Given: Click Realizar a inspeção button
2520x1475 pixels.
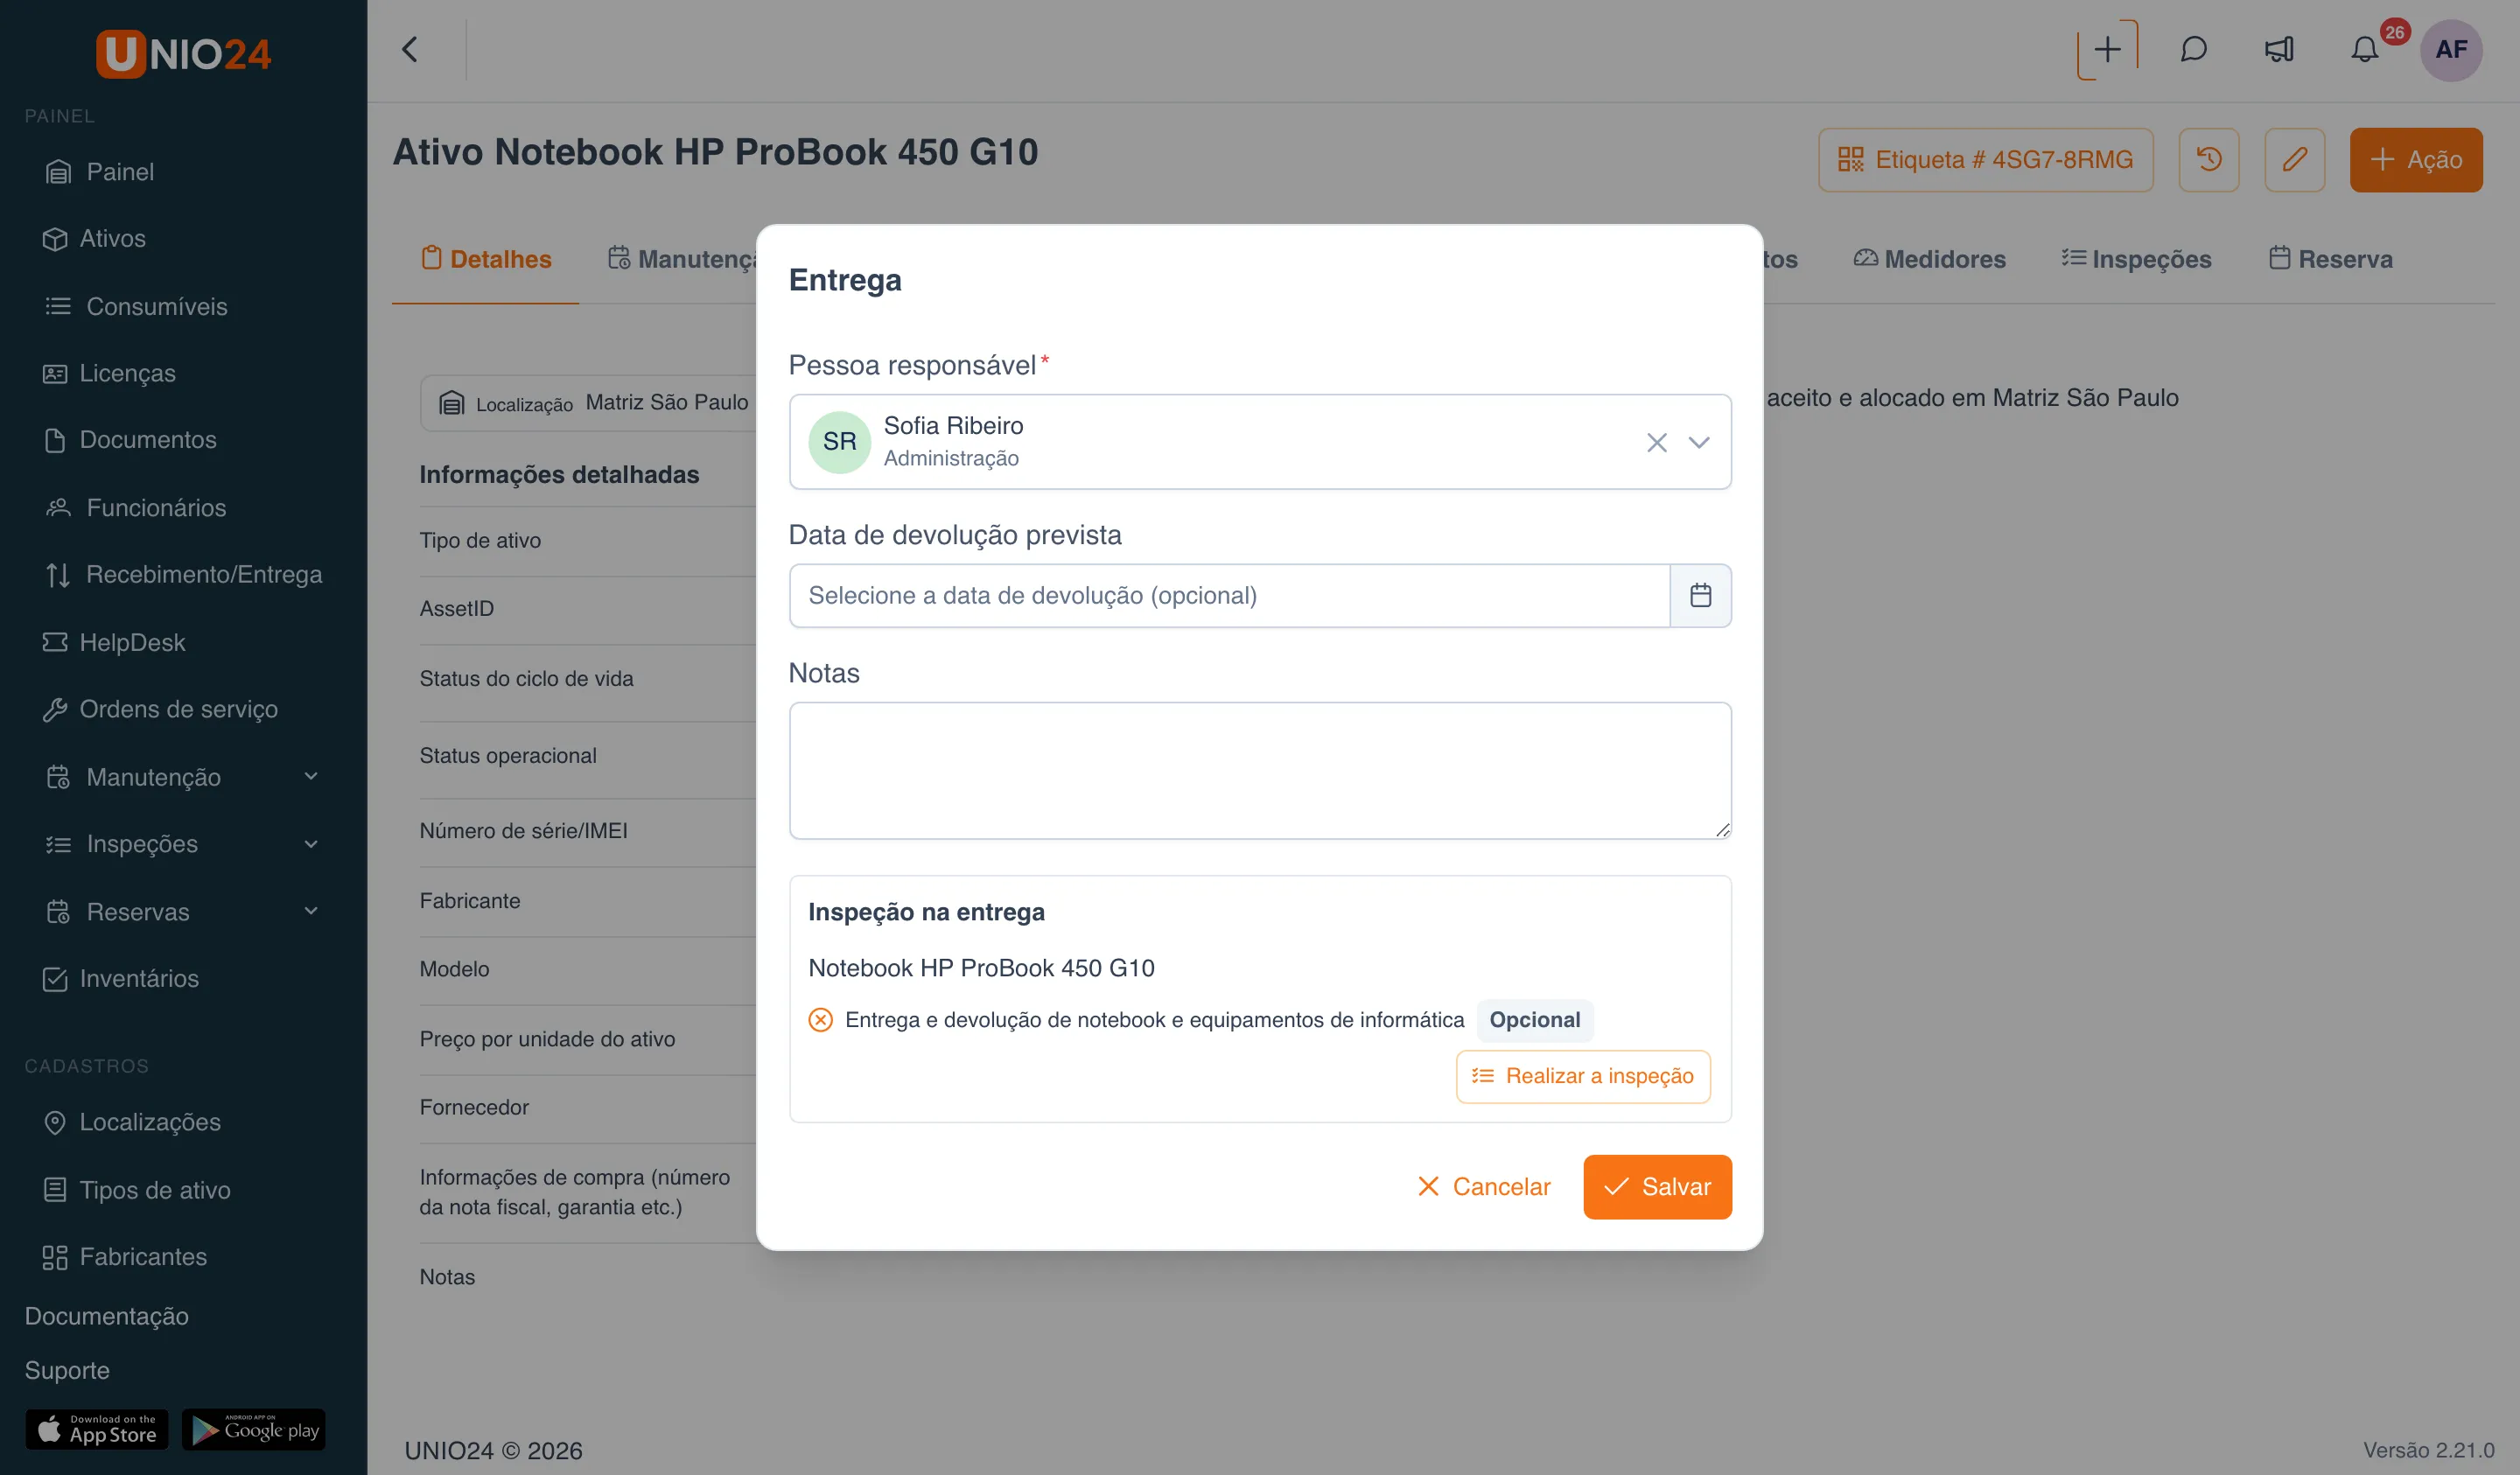Looking at the screenshot, I should (1583, 1077).
